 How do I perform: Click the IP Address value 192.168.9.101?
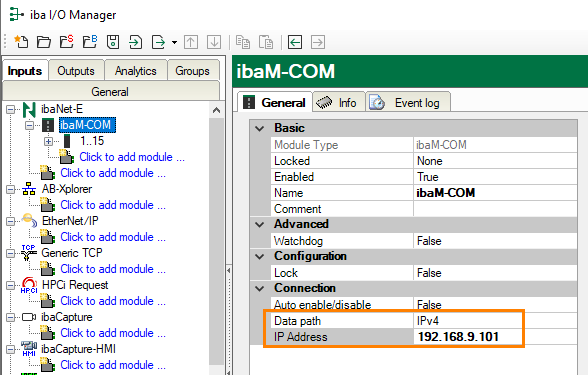click(458, 337)
